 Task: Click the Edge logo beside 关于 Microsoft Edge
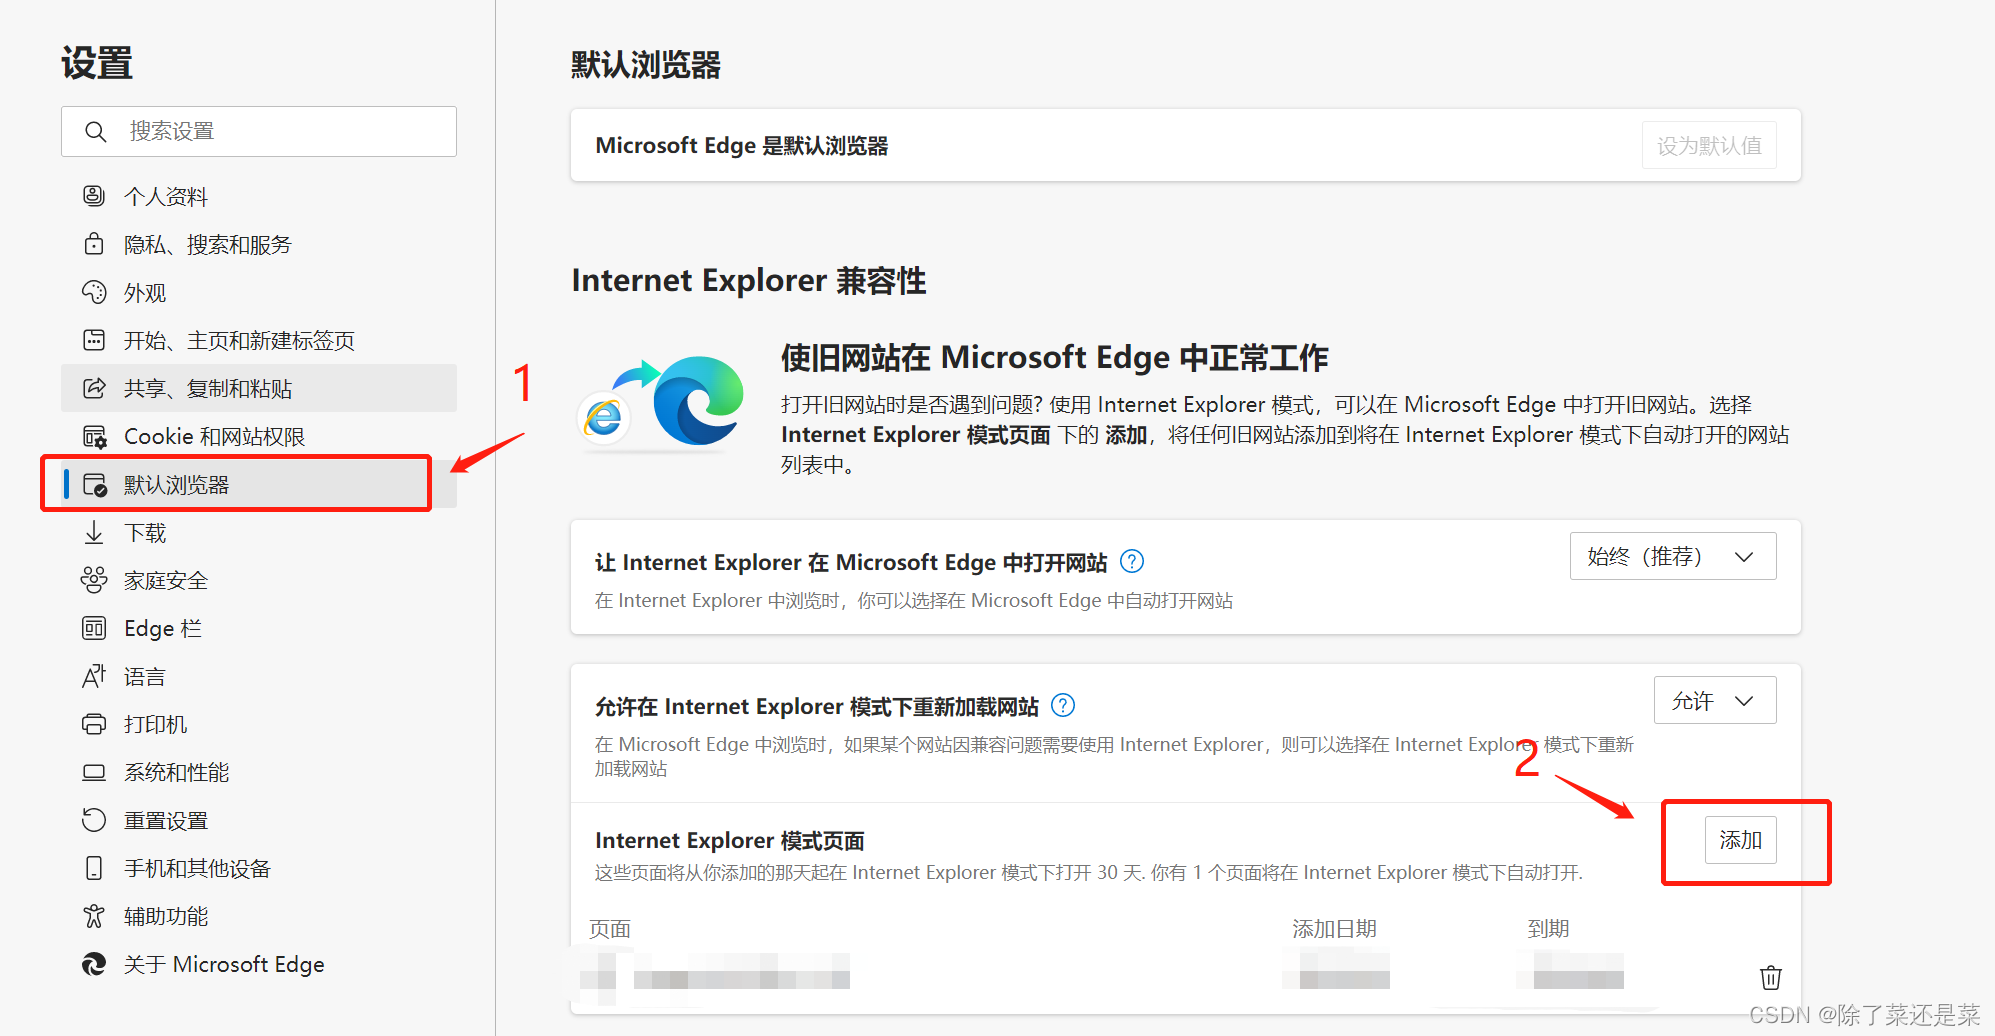tap(94, 964)
